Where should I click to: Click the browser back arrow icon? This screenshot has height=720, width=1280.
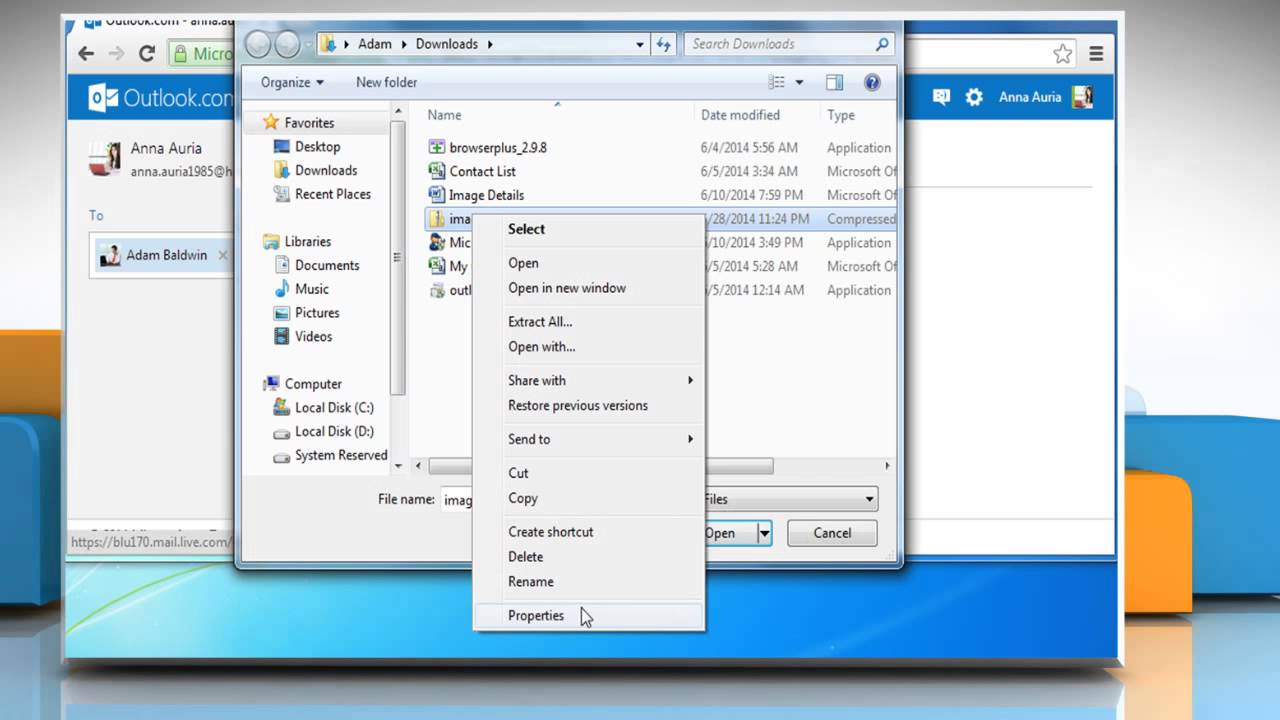pyautogui.click(x=86, y=54)
